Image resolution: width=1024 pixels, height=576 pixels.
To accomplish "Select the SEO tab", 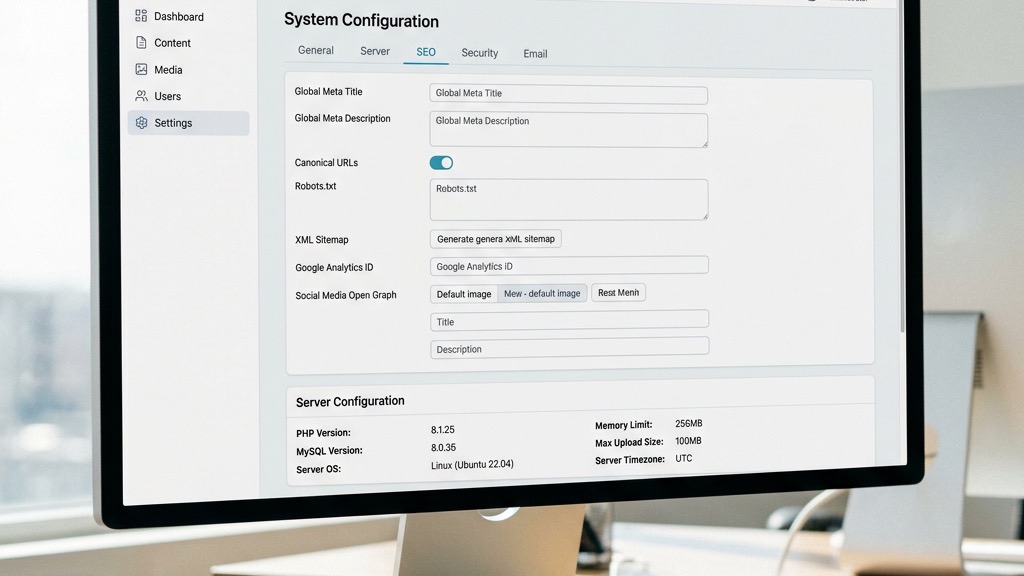I will point(424,51).
